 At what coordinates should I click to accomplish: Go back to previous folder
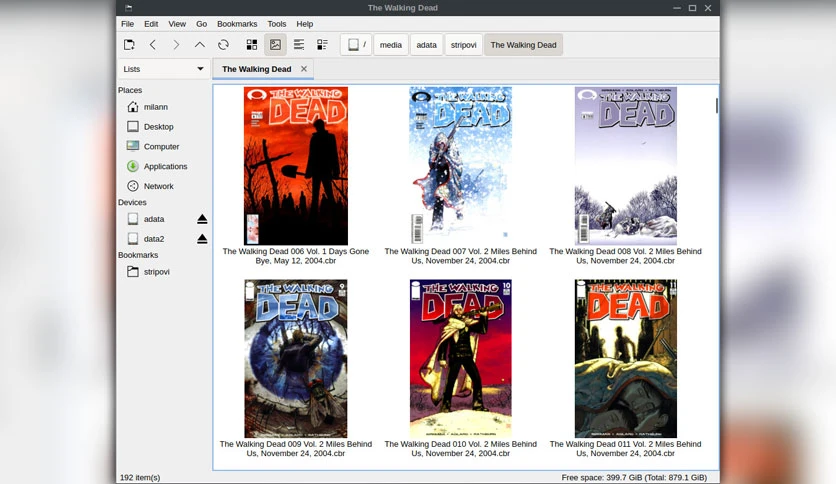point(153,45)
